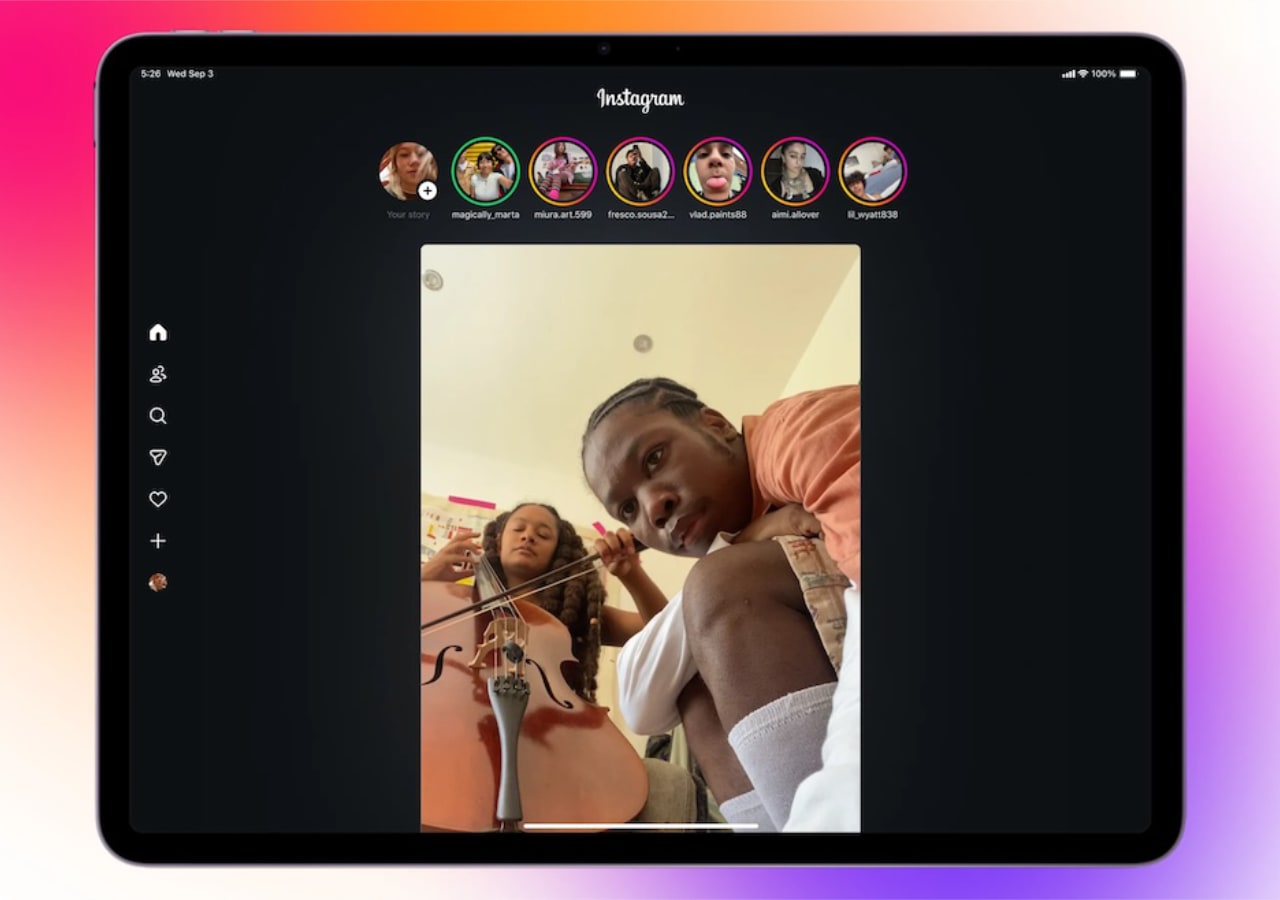This screenshot has width=1280, height=900.
Task: Click the battery indicator in status bar
Action: coord(1128,74)
